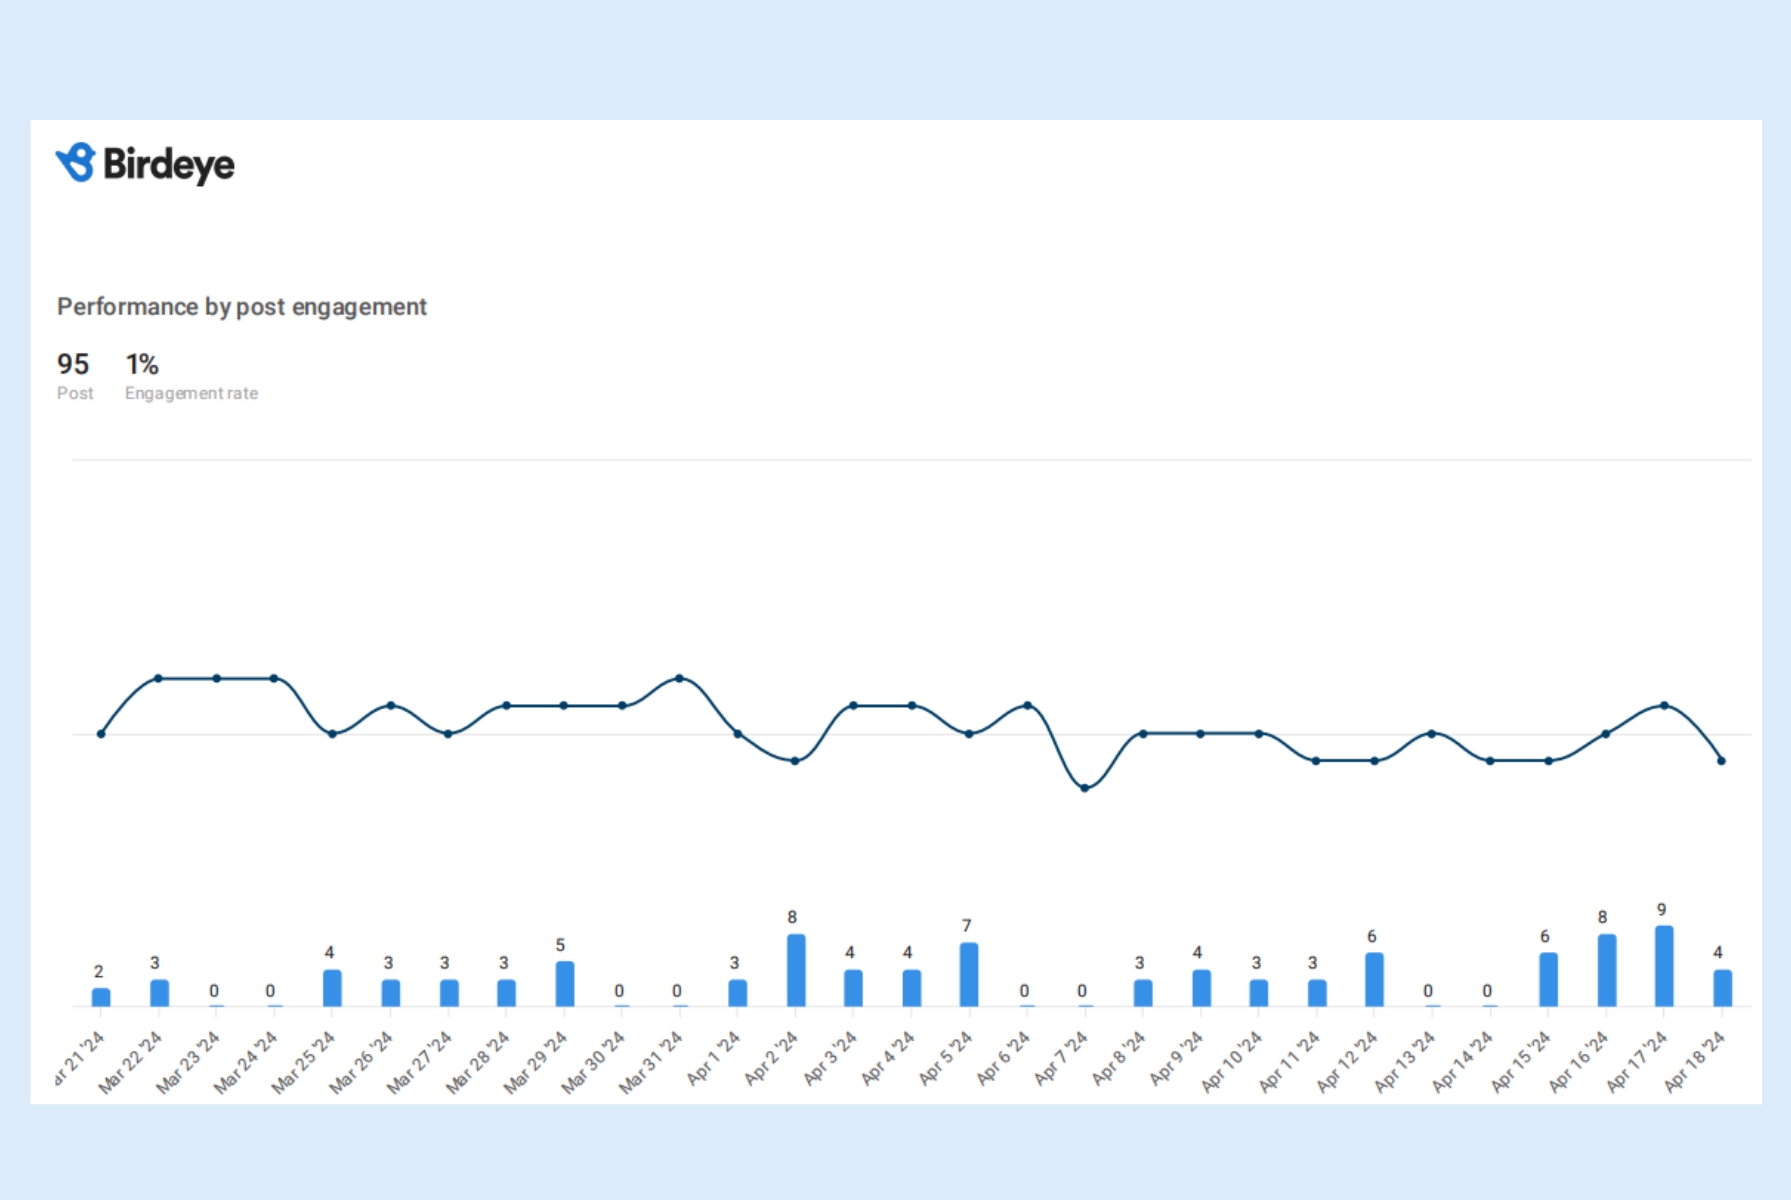Click the value label 2 above the first bar

(x=98, y=972)
